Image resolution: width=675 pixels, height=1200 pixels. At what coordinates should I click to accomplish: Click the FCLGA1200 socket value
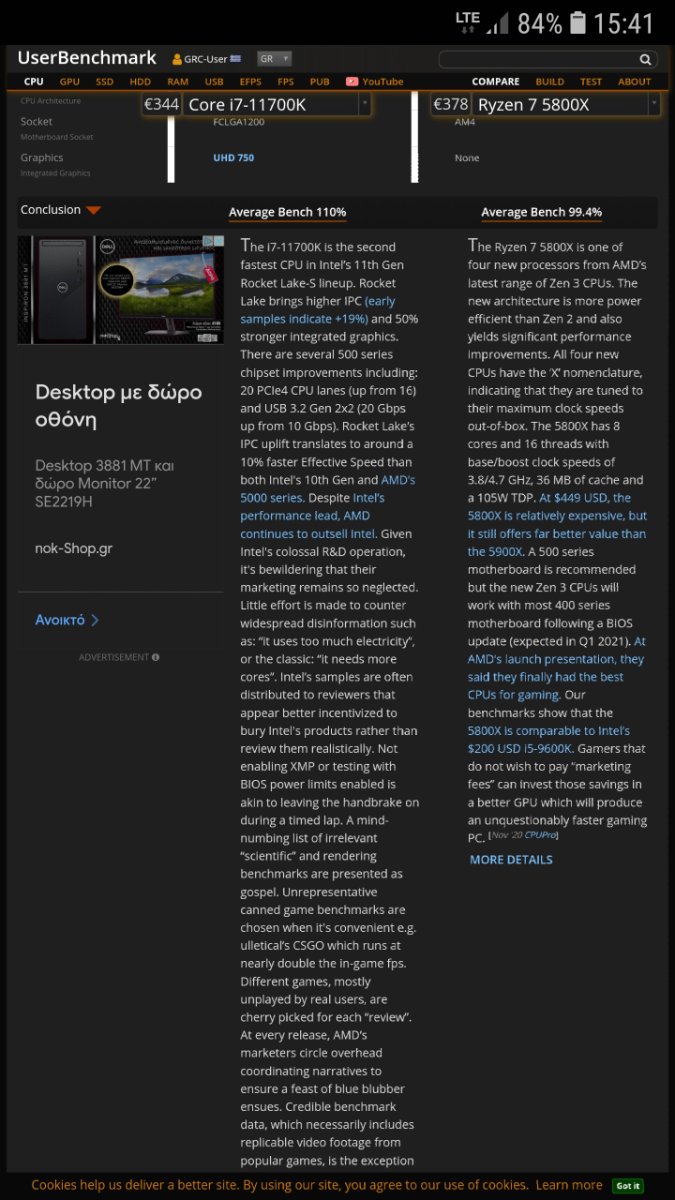click(x=239, y=122)
